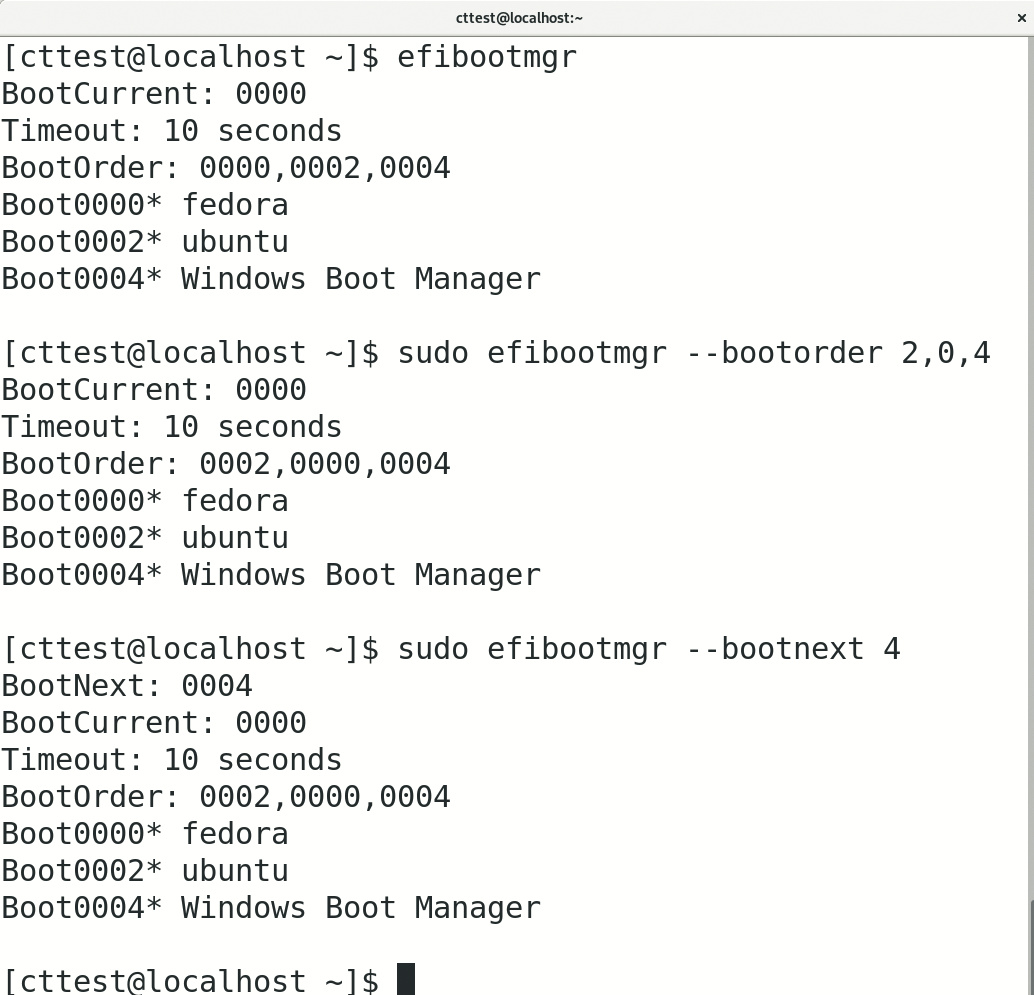The height and width of the screenshot is (995, 1034).
Task: Click Boot0000* fedora in the first output
Action: 145,205
